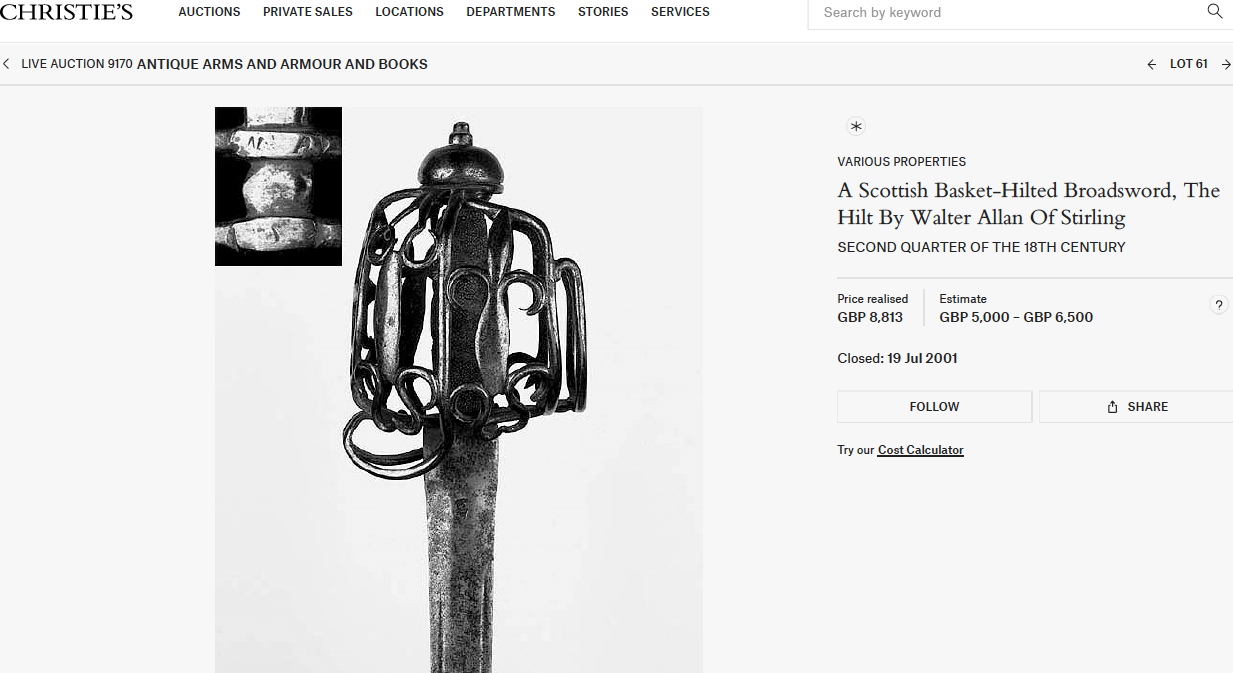The width and height of the screenshot is (1233, 673).
Task: Click the hilt mark inset thumbnail
Action: [278, 186]
